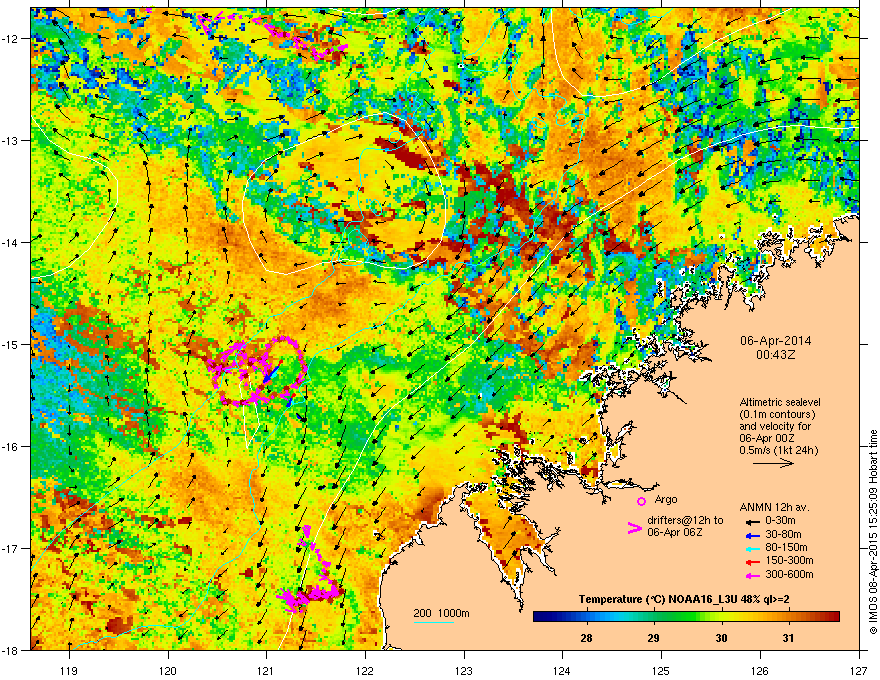Click the cyan bathymetry contour sample line
This screenshot has width=880, height=680.
433,622
